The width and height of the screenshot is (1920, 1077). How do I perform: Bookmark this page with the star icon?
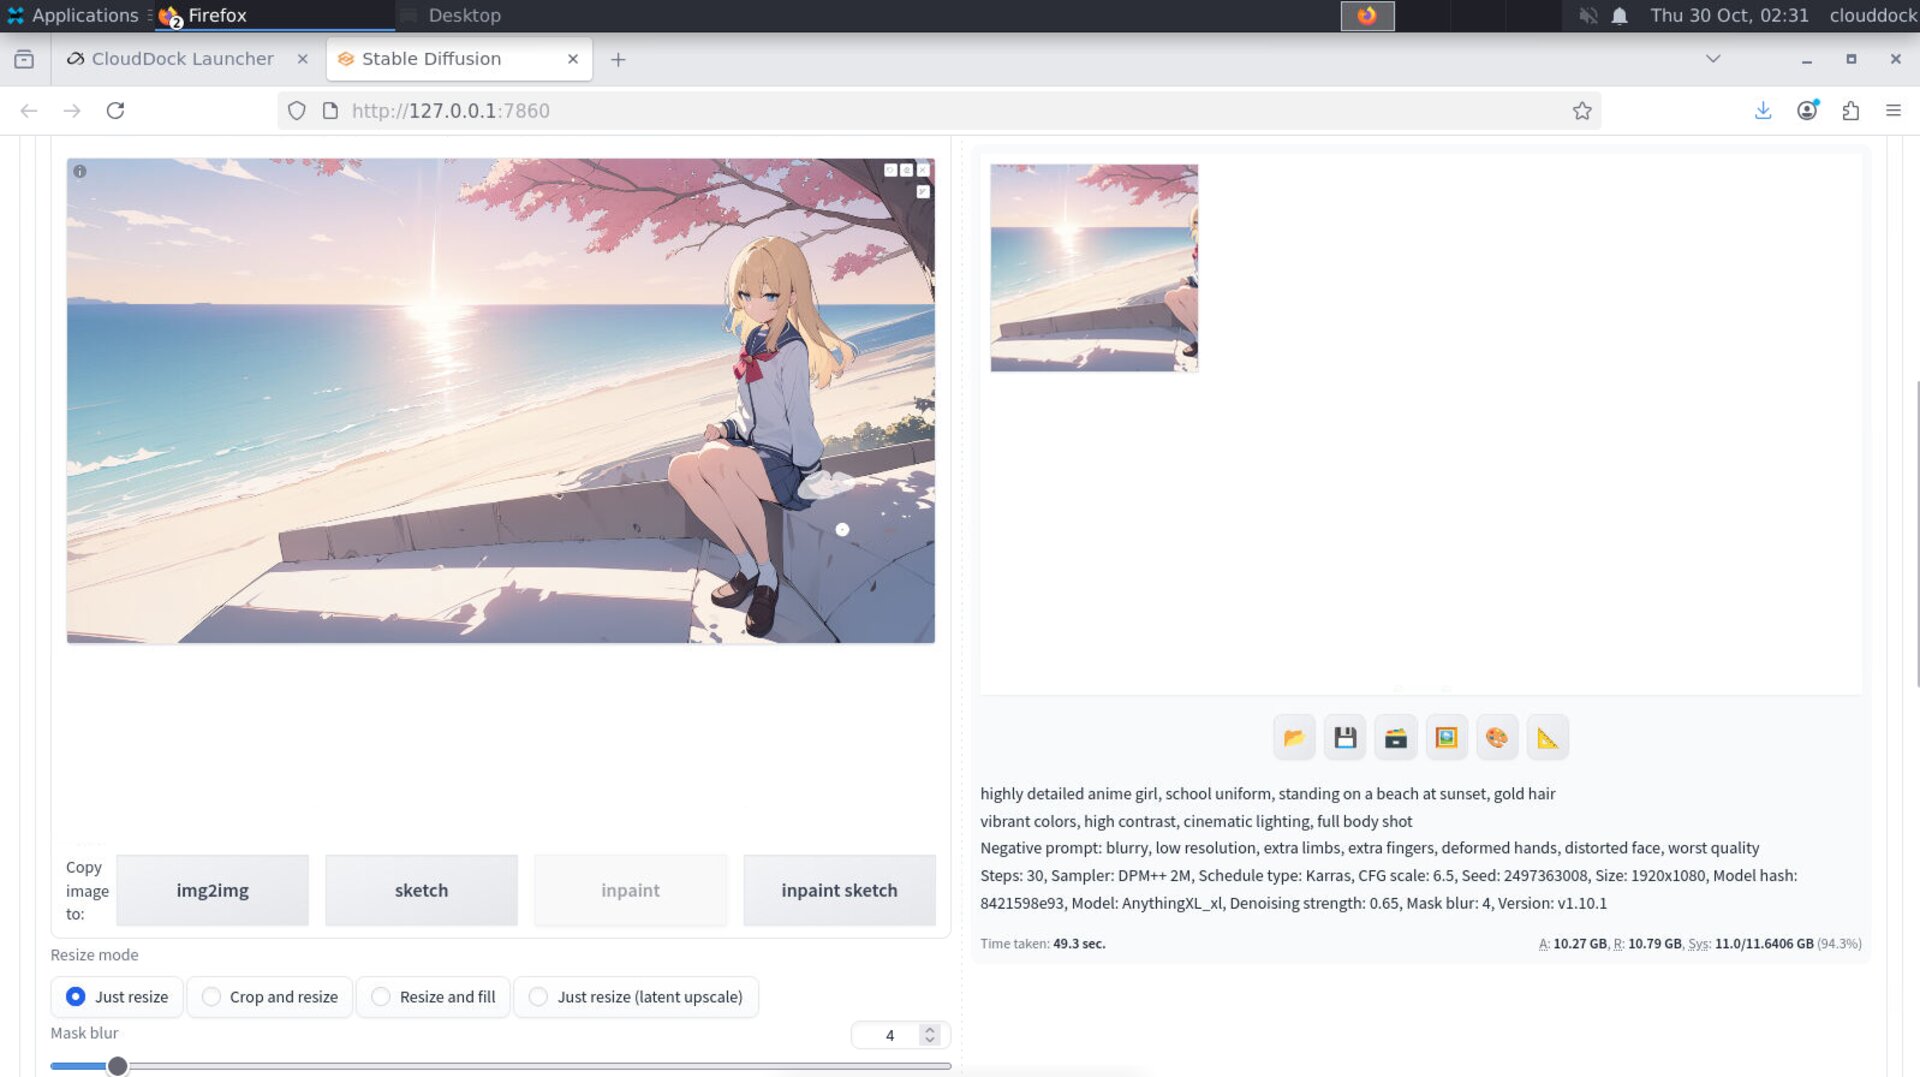coord(1581,111)
